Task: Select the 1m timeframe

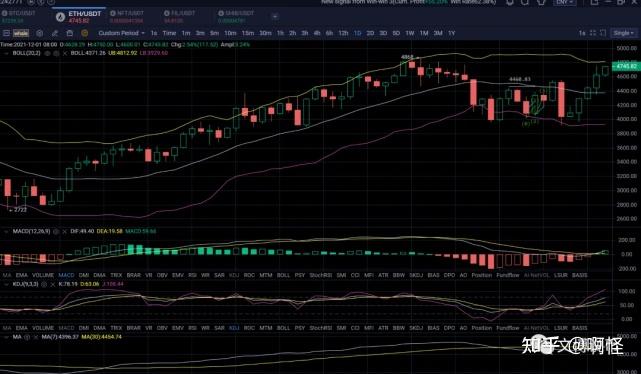Action: [x=186, y=33]
